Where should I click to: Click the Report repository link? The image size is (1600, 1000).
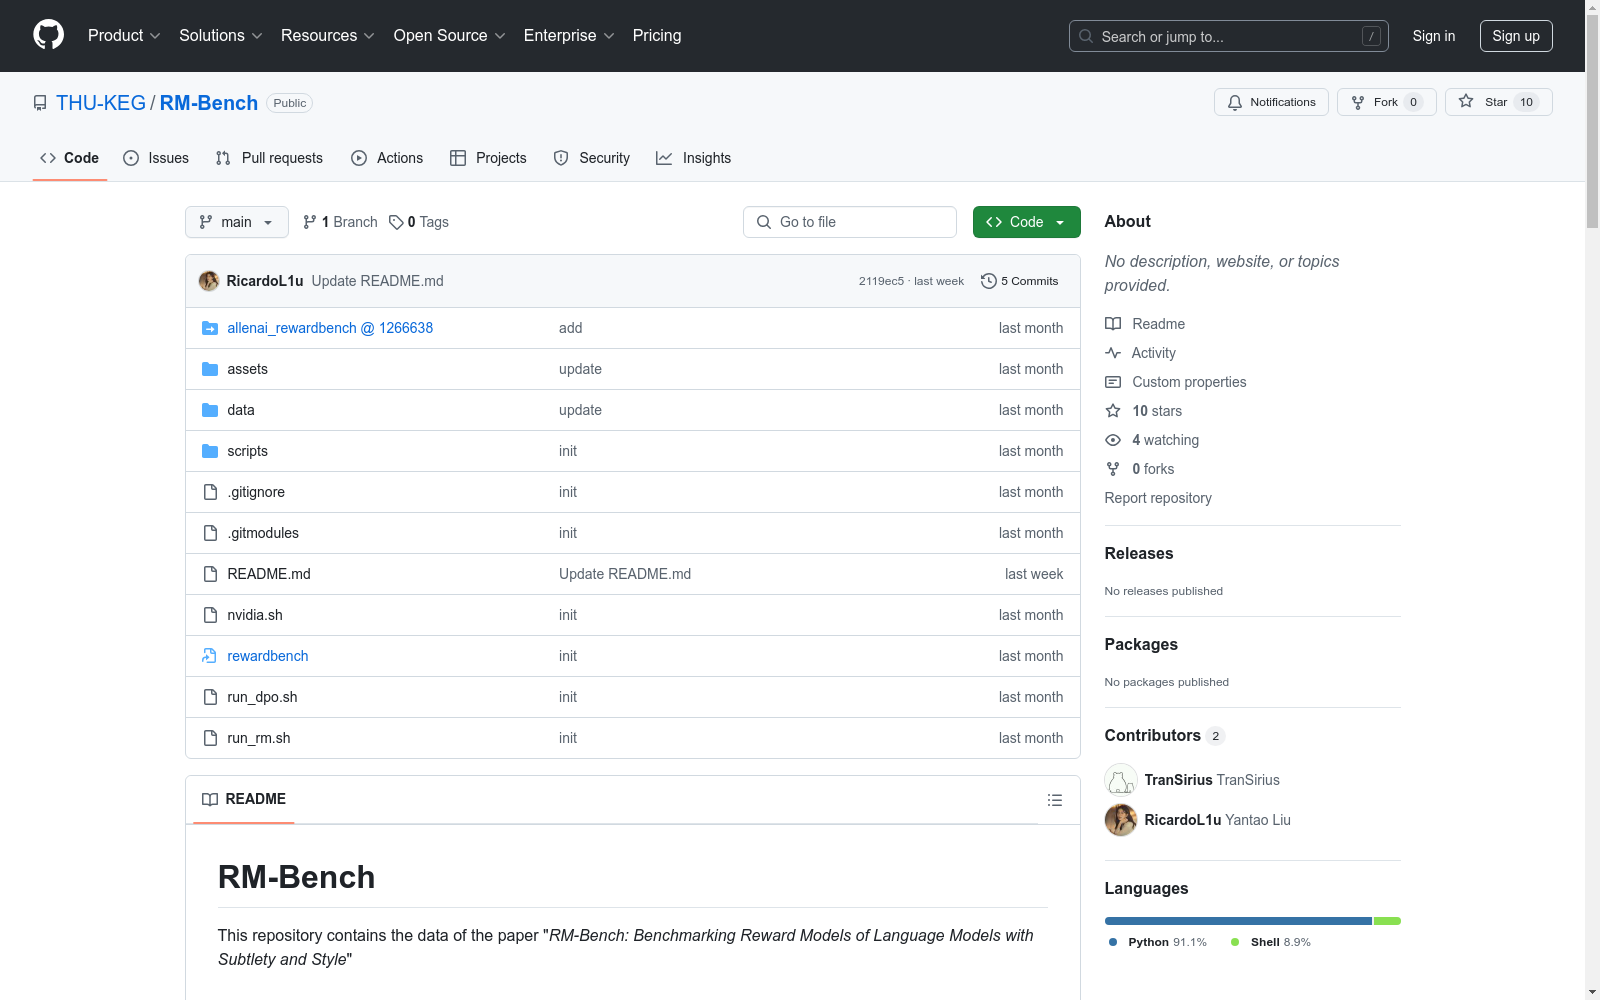[1158, 498]
